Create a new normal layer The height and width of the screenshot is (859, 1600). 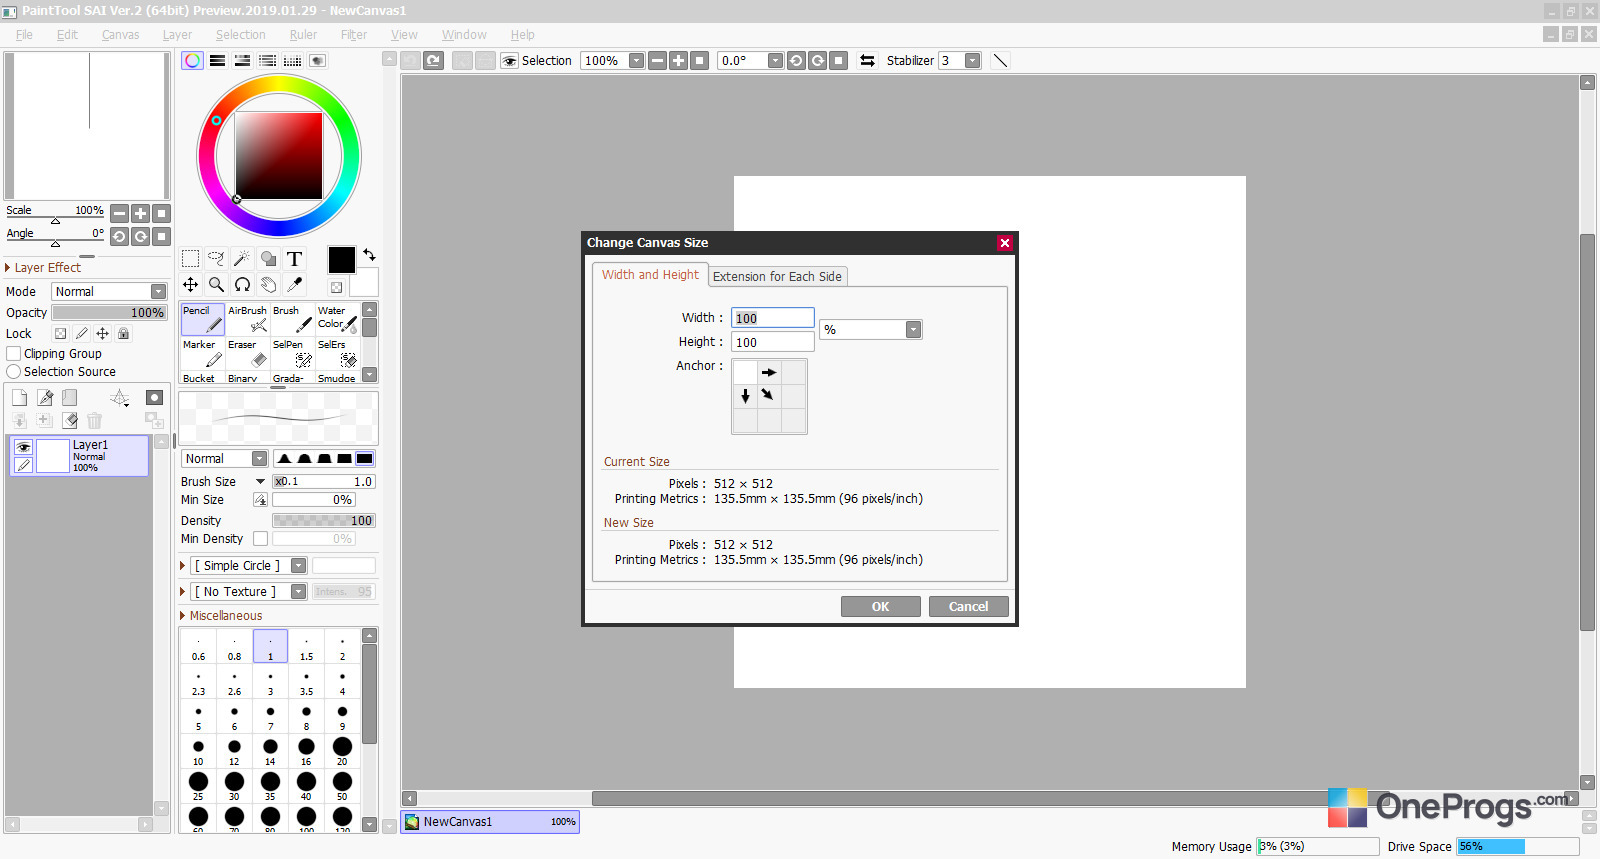[19, 397]
